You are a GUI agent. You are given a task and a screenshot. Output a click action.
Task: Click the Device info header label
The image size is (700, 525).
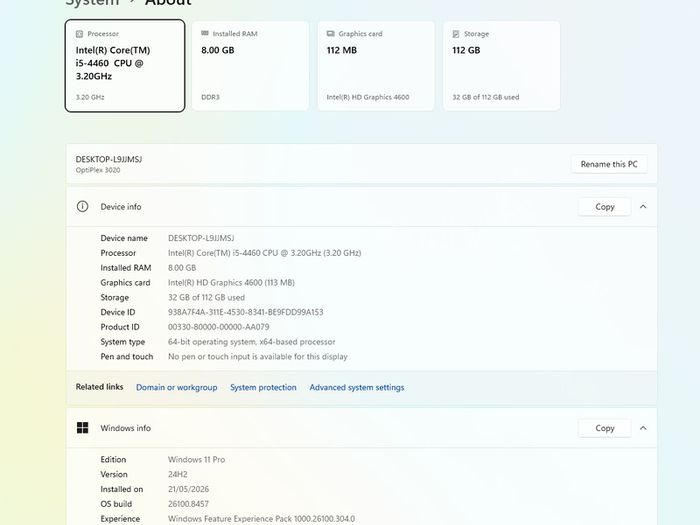click(x=121, y=207)
